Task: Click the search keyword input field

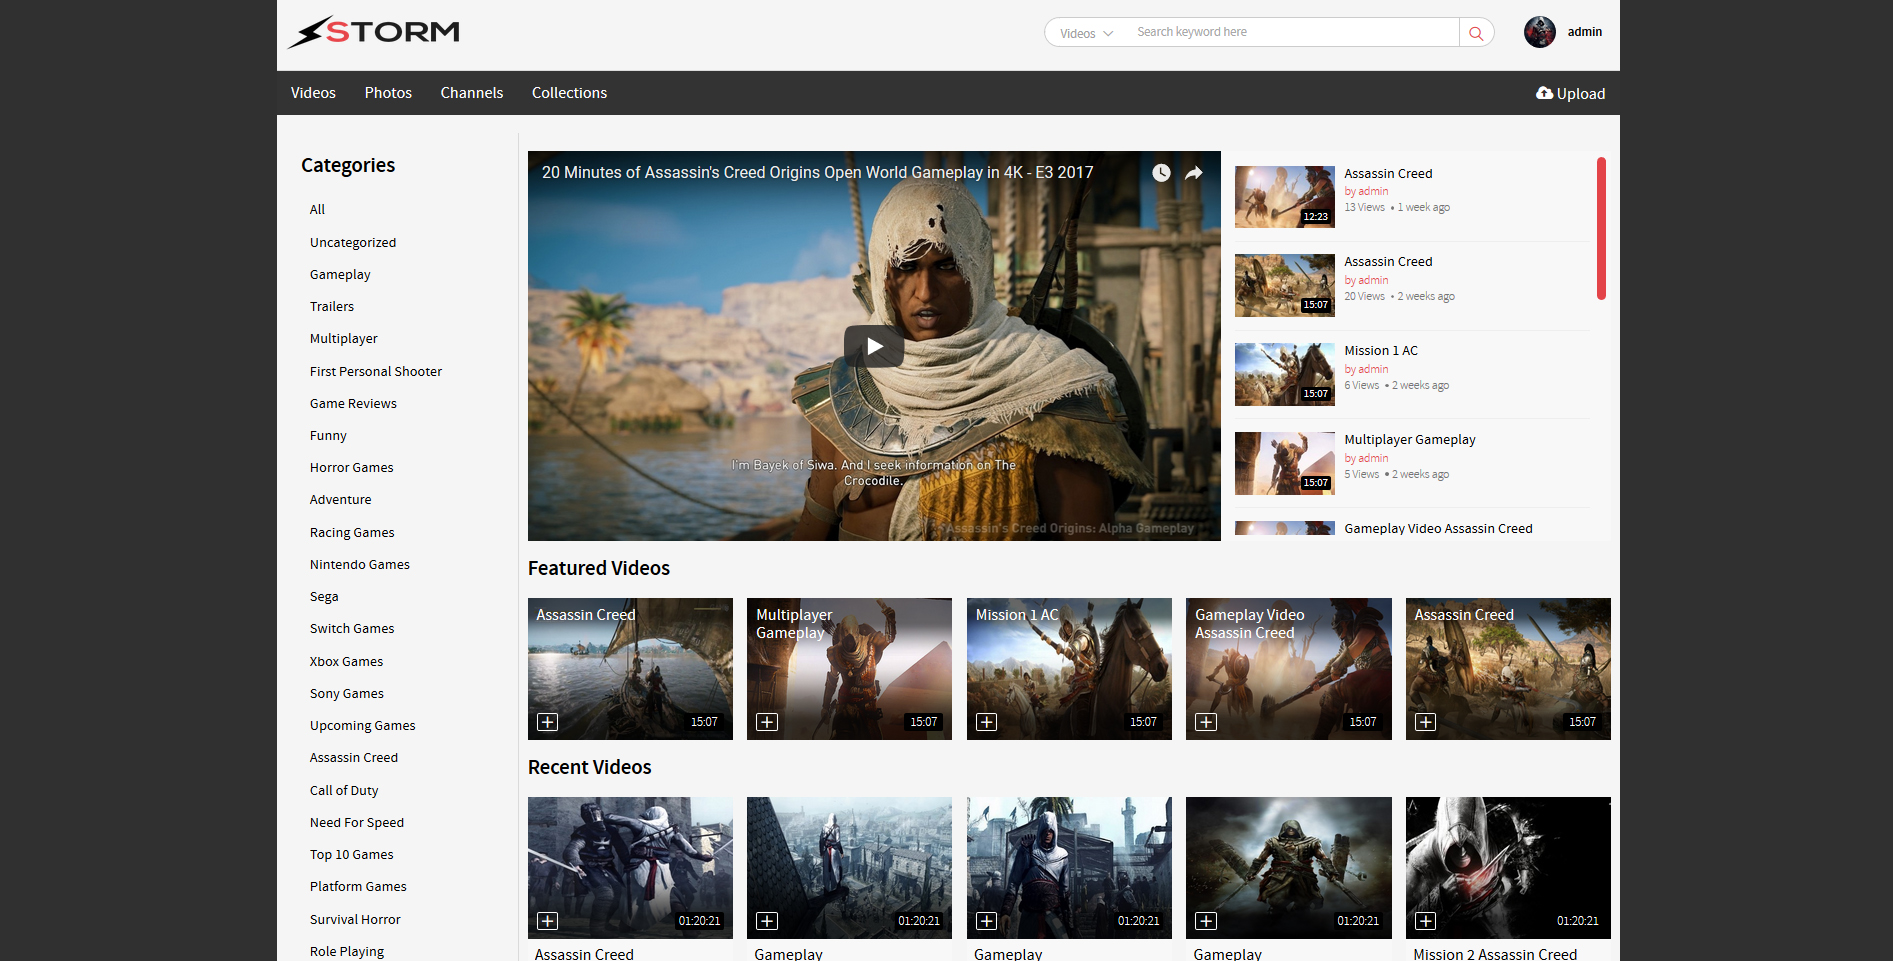Action: coord(1292,32)
